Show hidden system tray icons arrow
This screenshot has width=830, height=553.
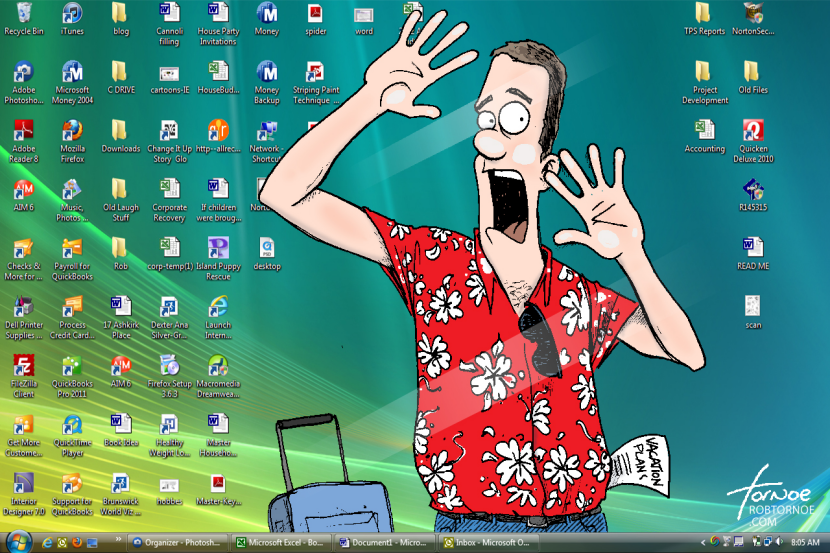tap(703, 542)
